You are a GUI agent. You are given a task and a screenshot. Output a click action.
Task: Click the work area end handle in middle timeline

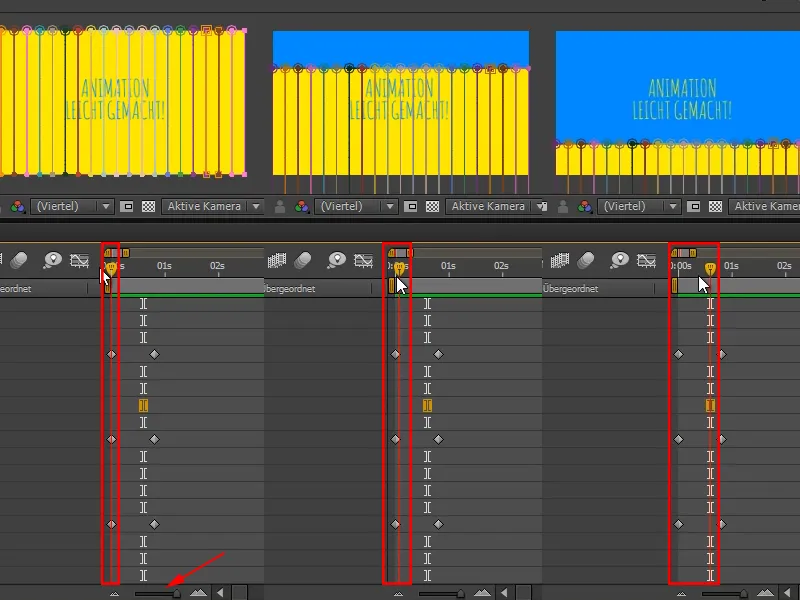coord(410,253)
